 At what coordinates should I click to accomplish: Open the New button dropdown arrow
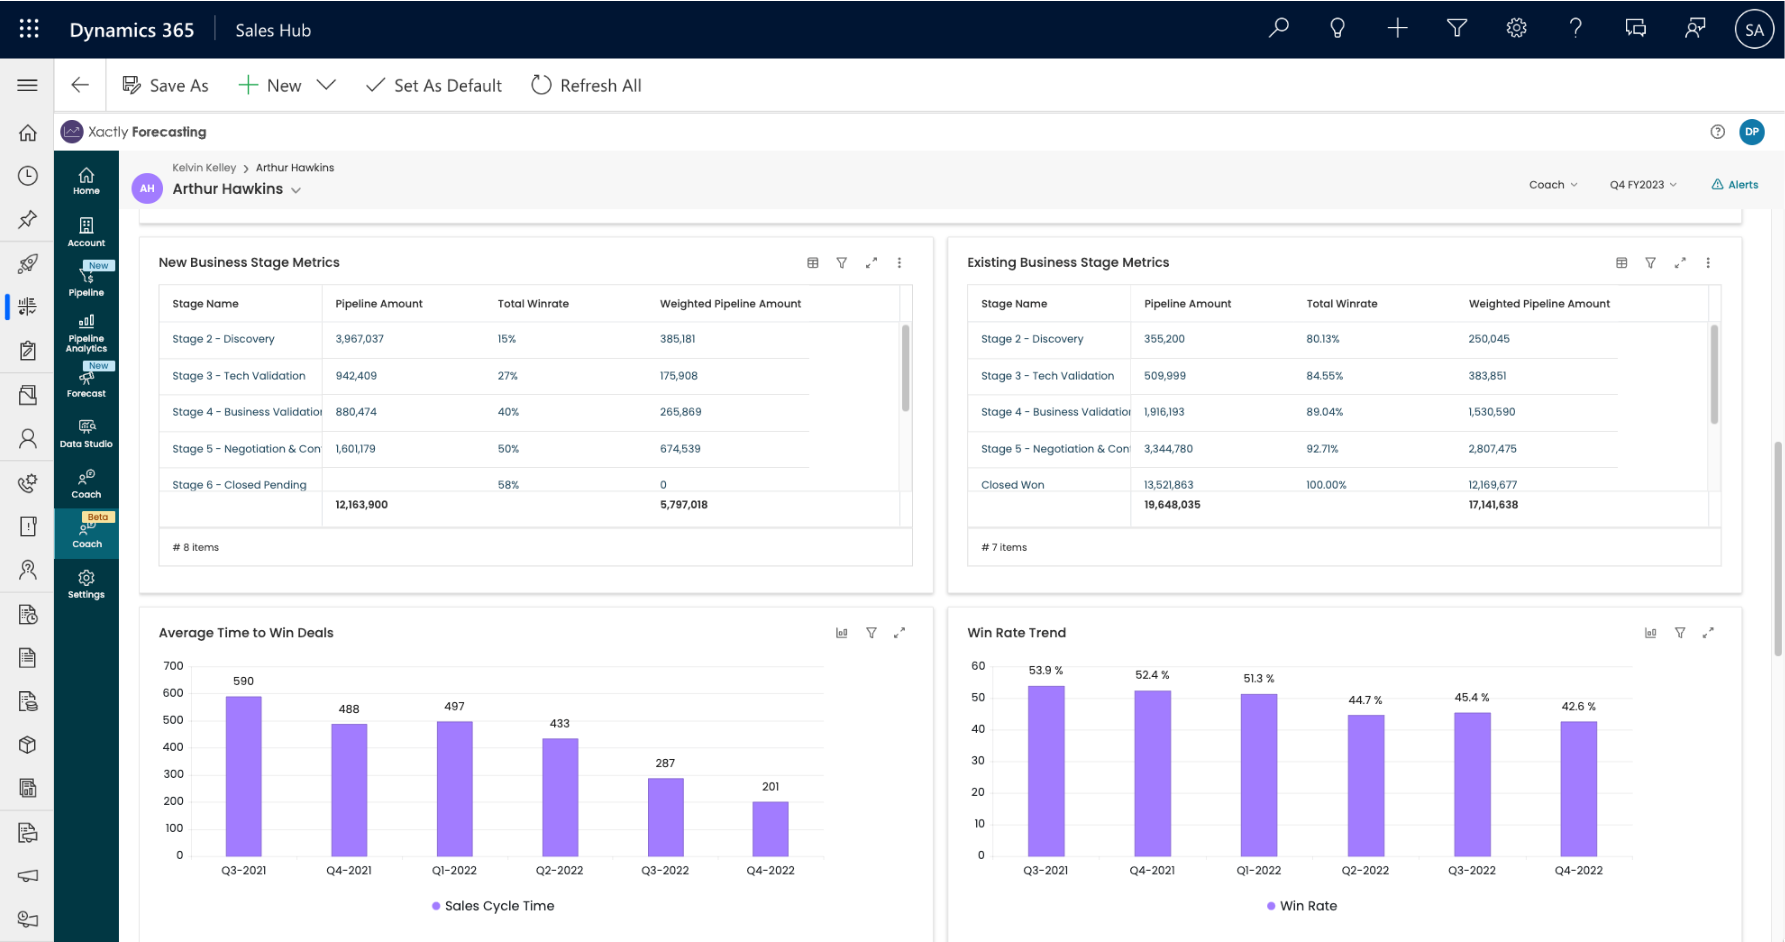[x=326, y=85]
